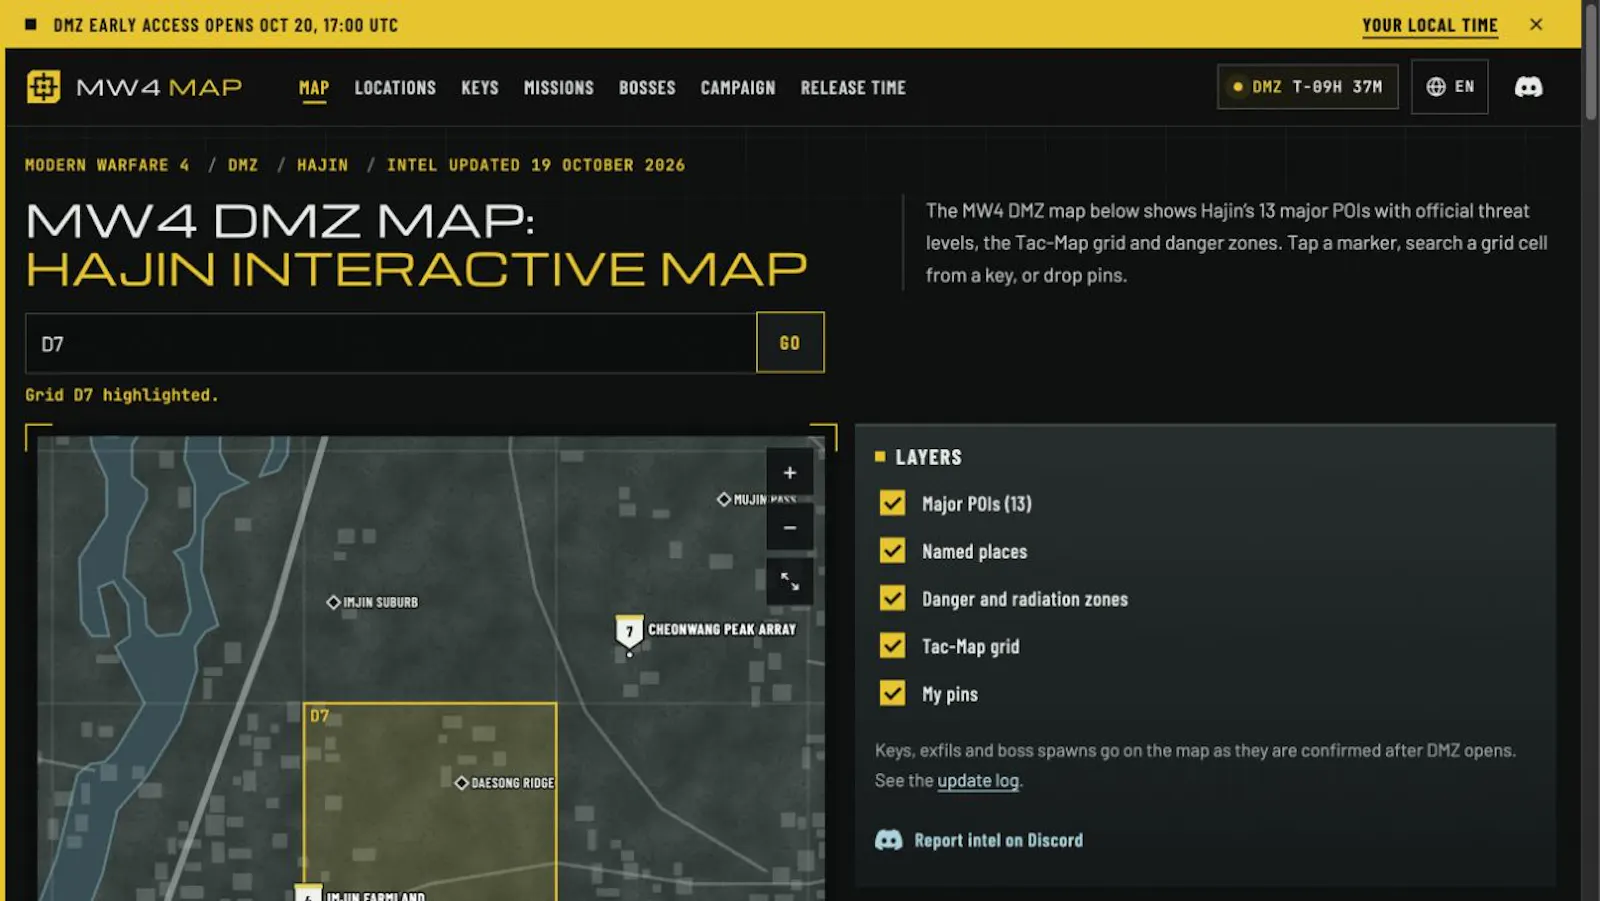Click the Daesong Ridge diamond marker
The height and width of the screenshot is (901, 1600).
461,783
